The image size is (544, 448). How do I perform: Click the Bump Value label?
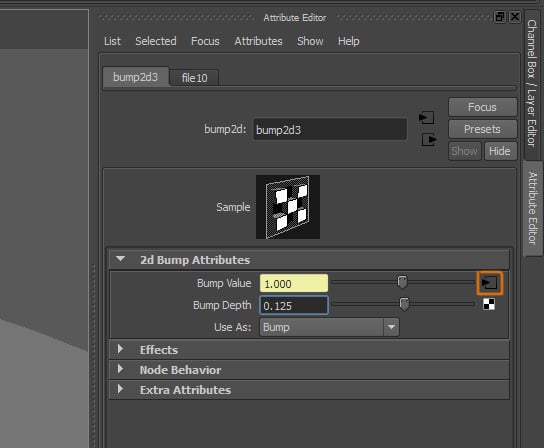point(224,283)
